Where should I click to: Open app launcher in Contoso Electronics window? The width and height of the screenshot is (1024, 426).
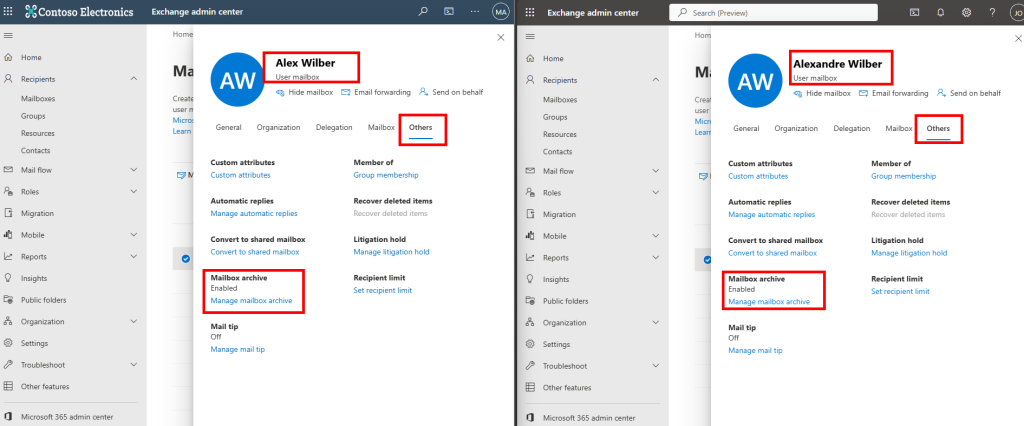(9, 12)
